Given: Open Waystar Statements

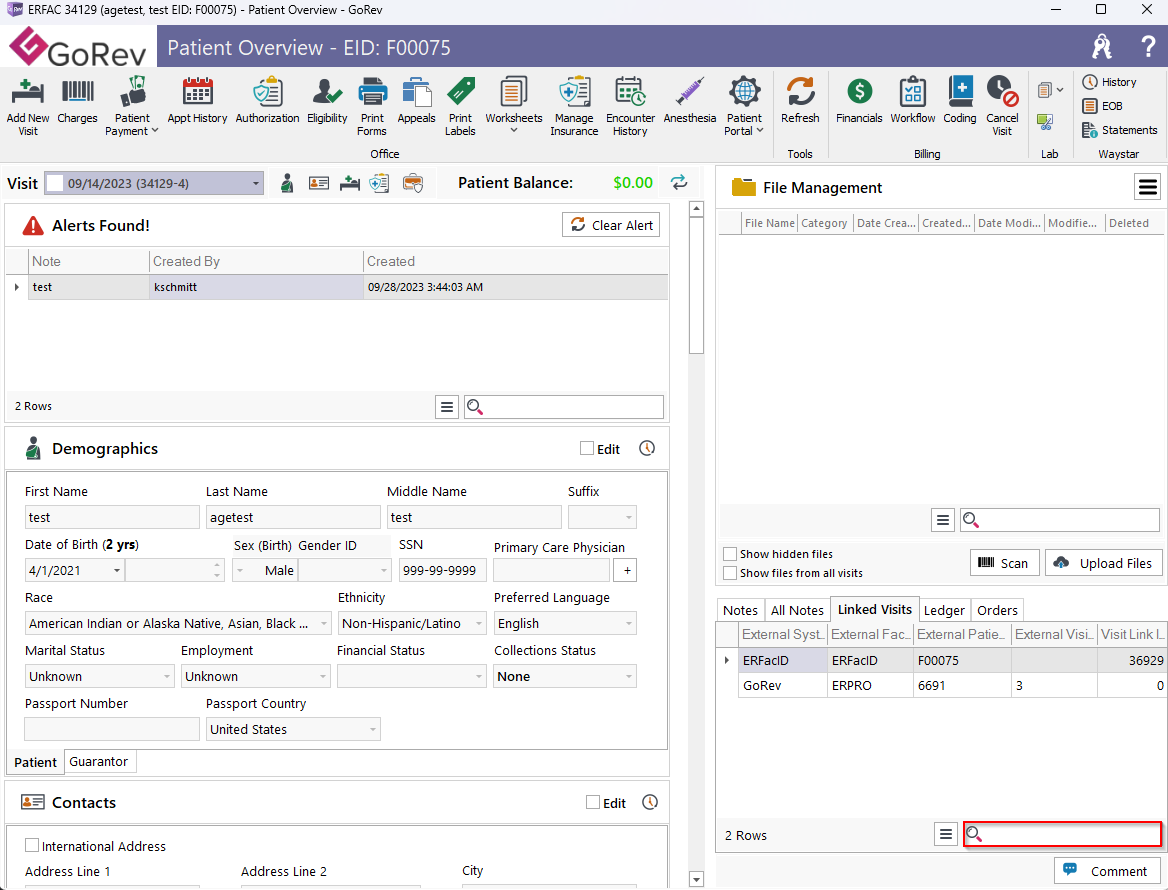Looking at the screenshot, I should tap(1120, 130).
